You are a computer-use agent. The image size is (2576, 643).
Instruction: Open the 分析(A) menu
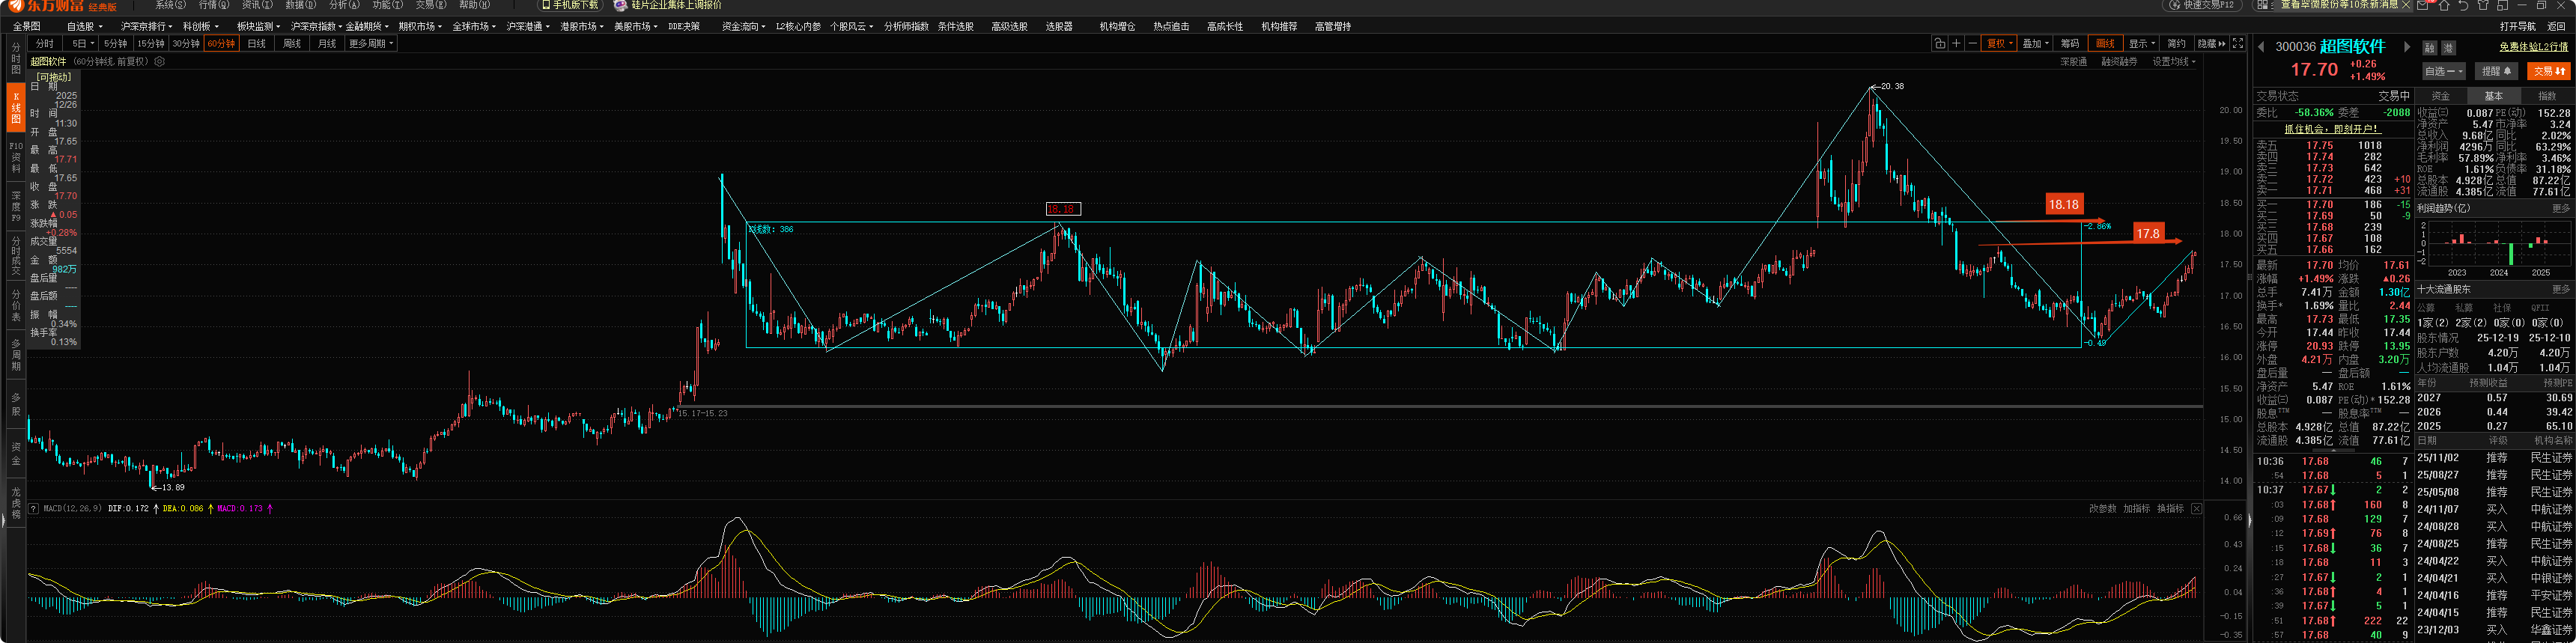click(343, 6)
